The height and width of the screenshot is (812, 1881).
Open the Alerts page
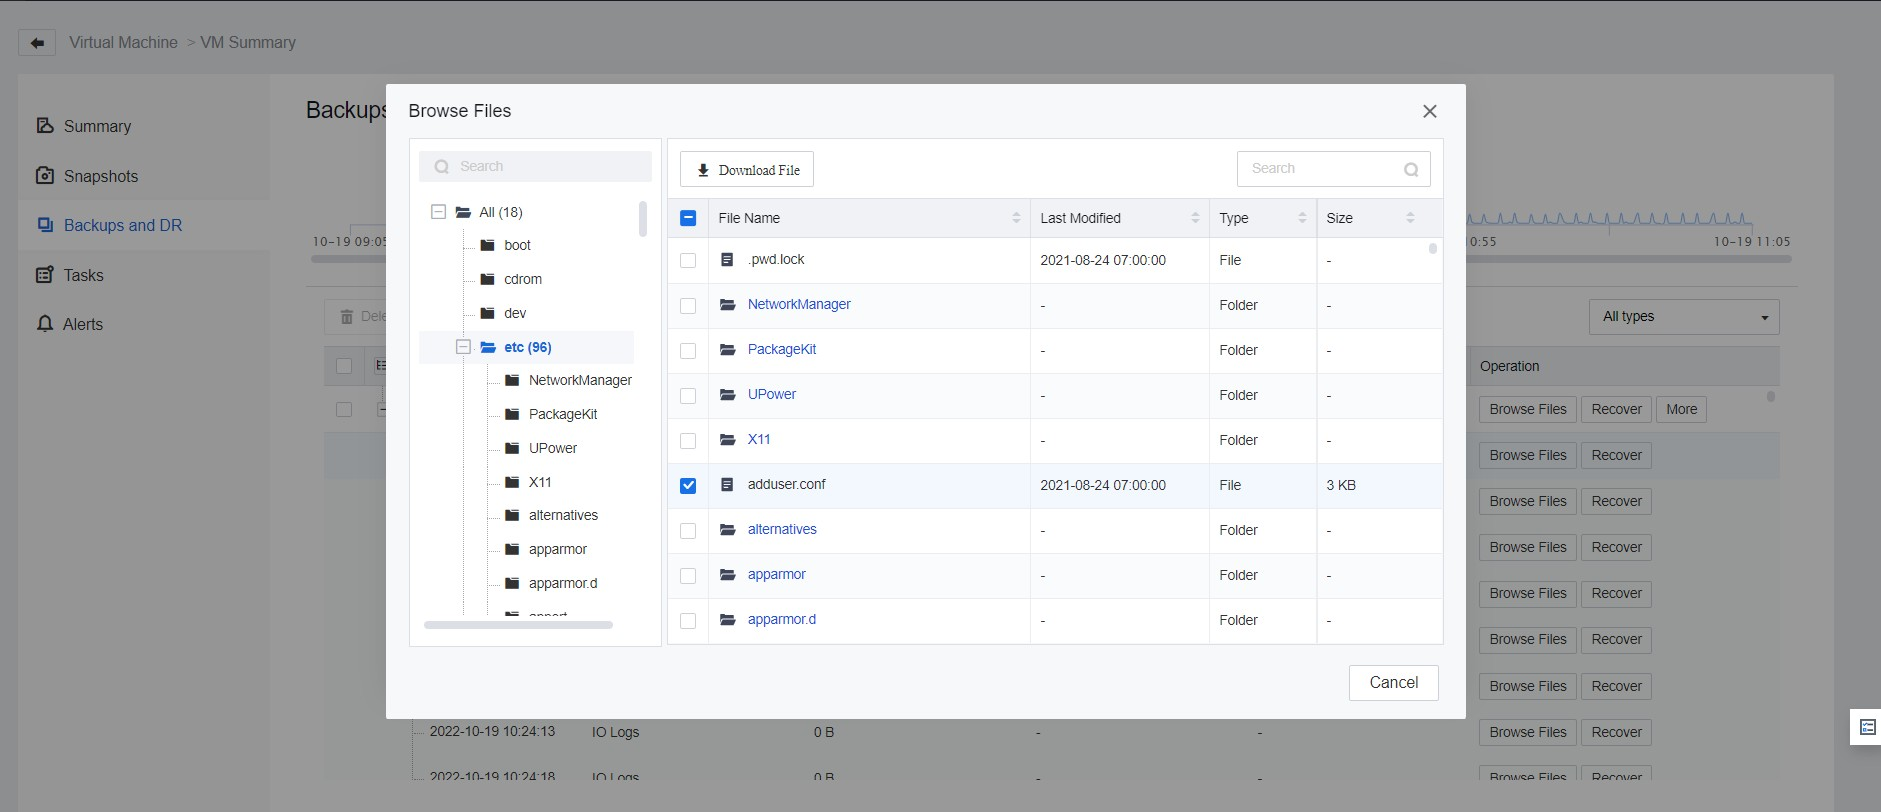(83, 324)
